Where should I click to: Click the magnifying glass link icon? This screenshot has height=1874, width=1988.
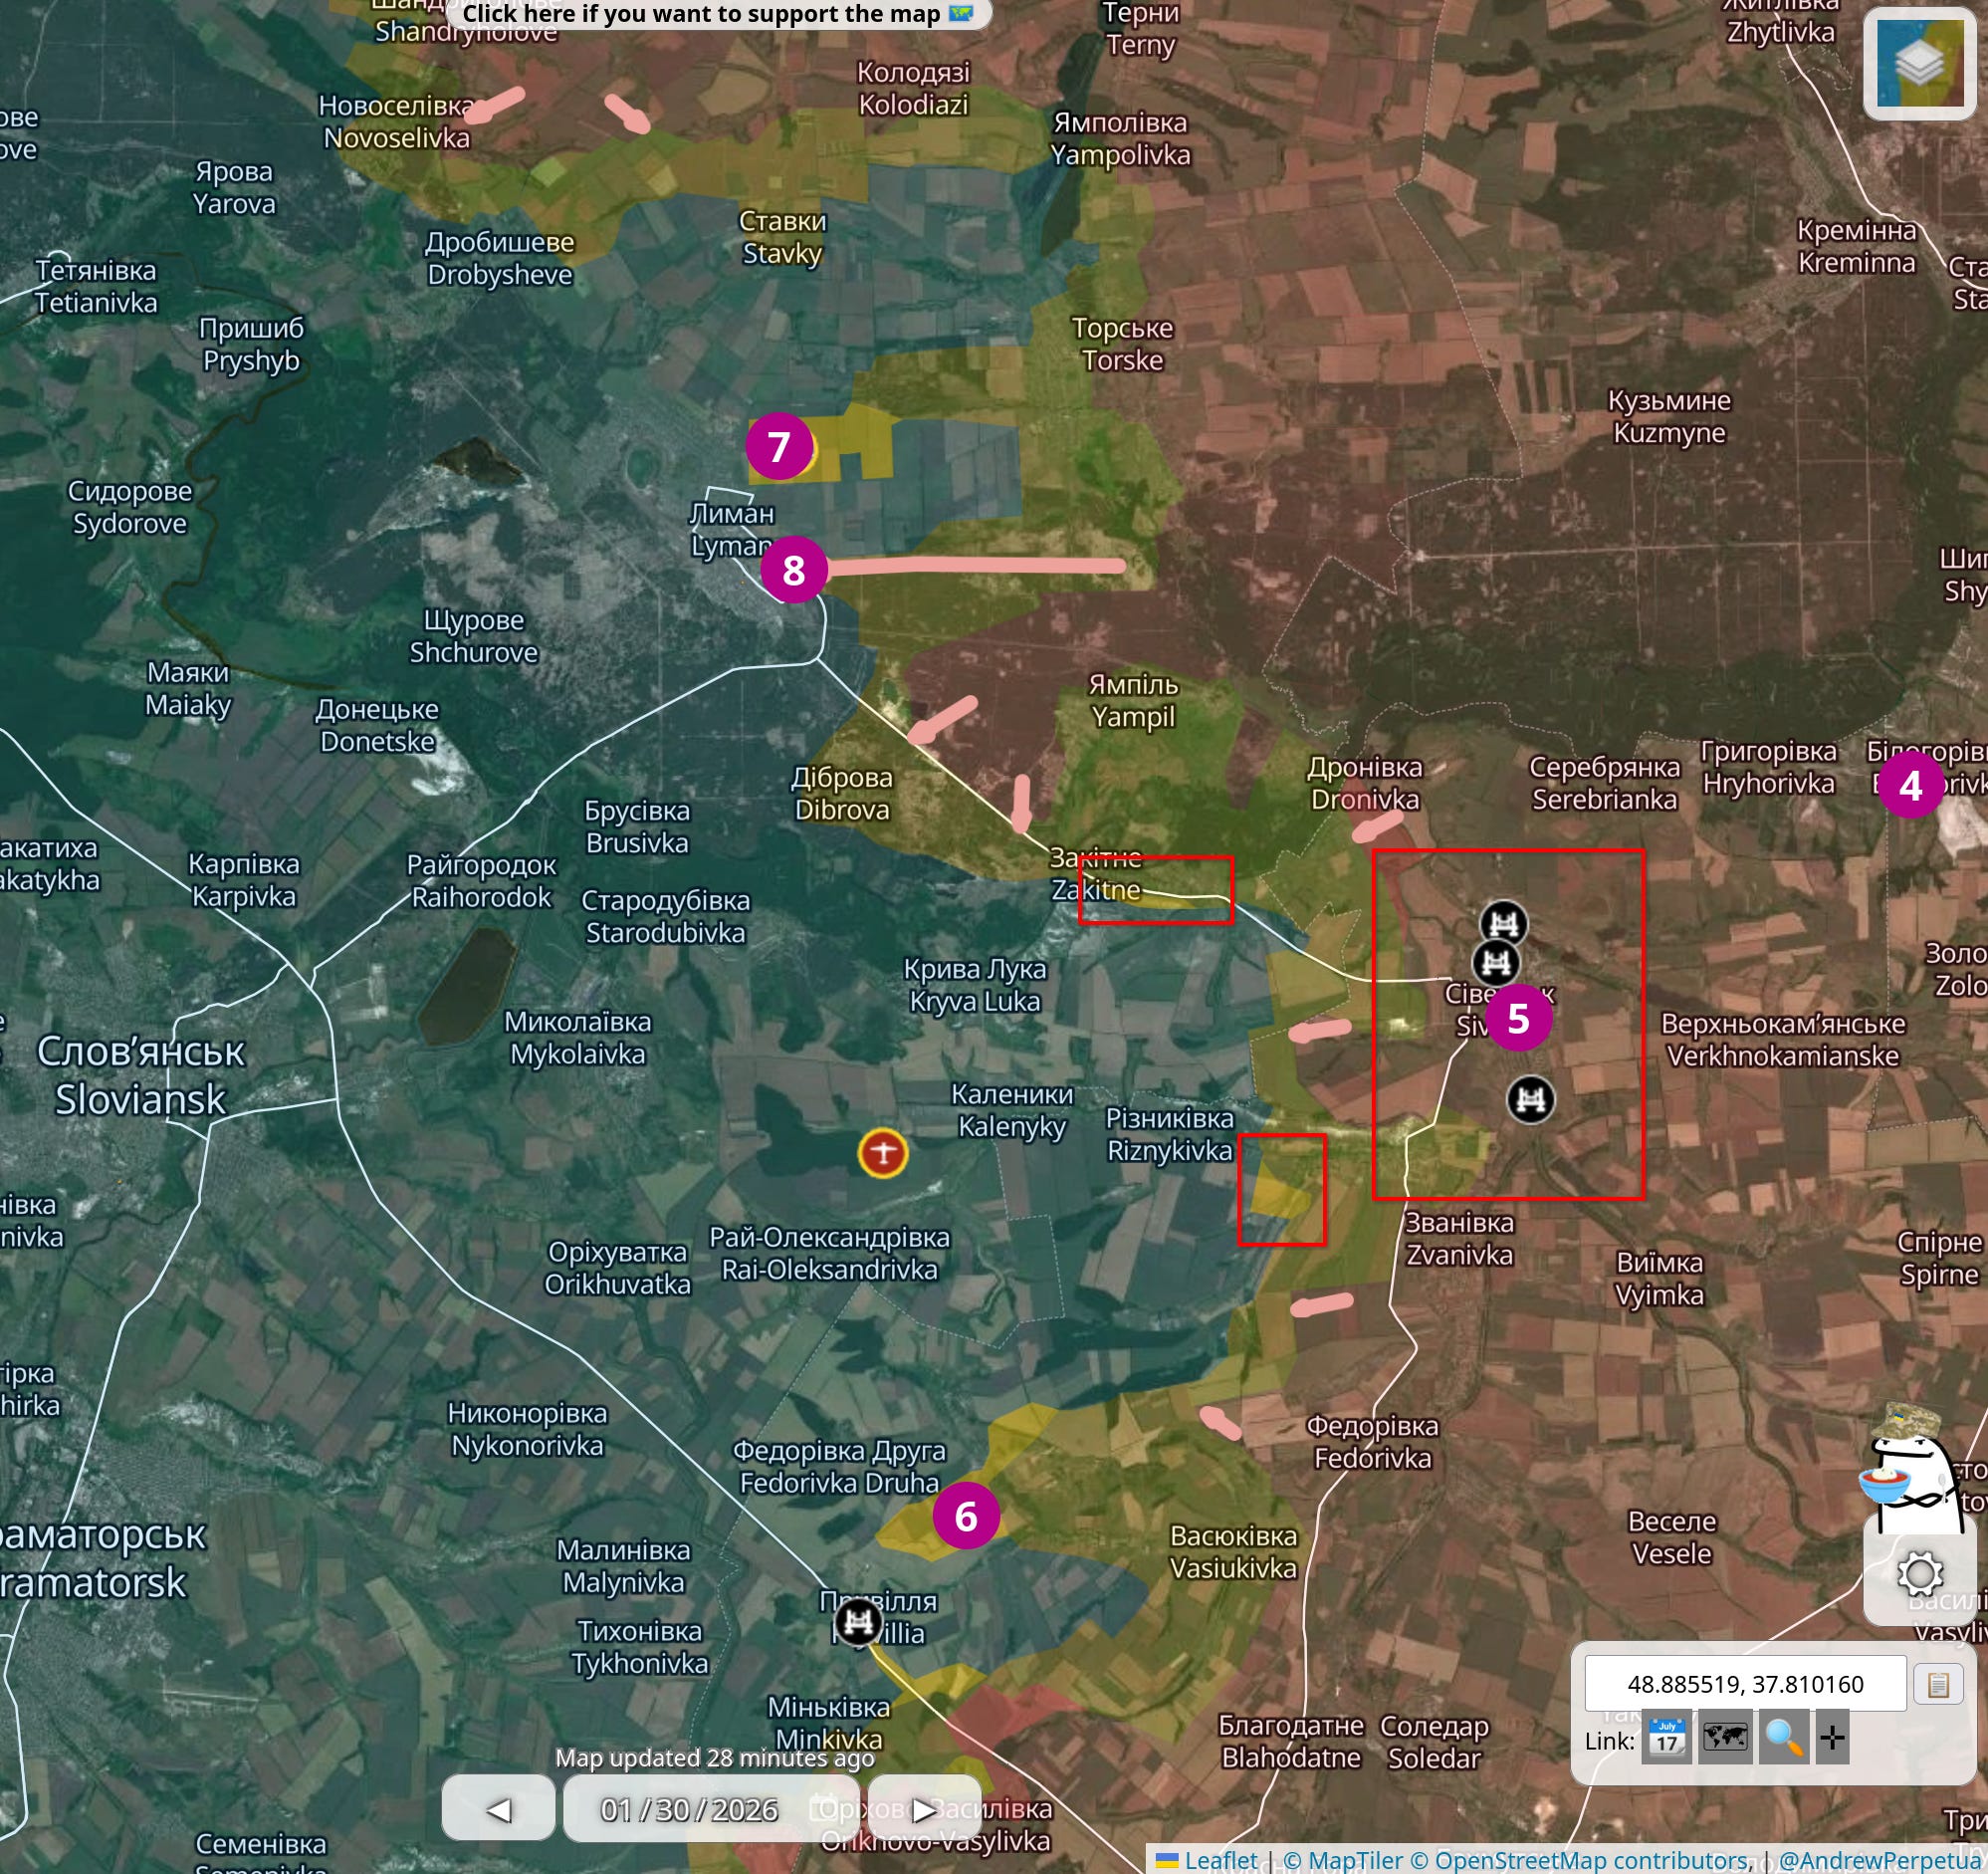pos(1783,1738)
